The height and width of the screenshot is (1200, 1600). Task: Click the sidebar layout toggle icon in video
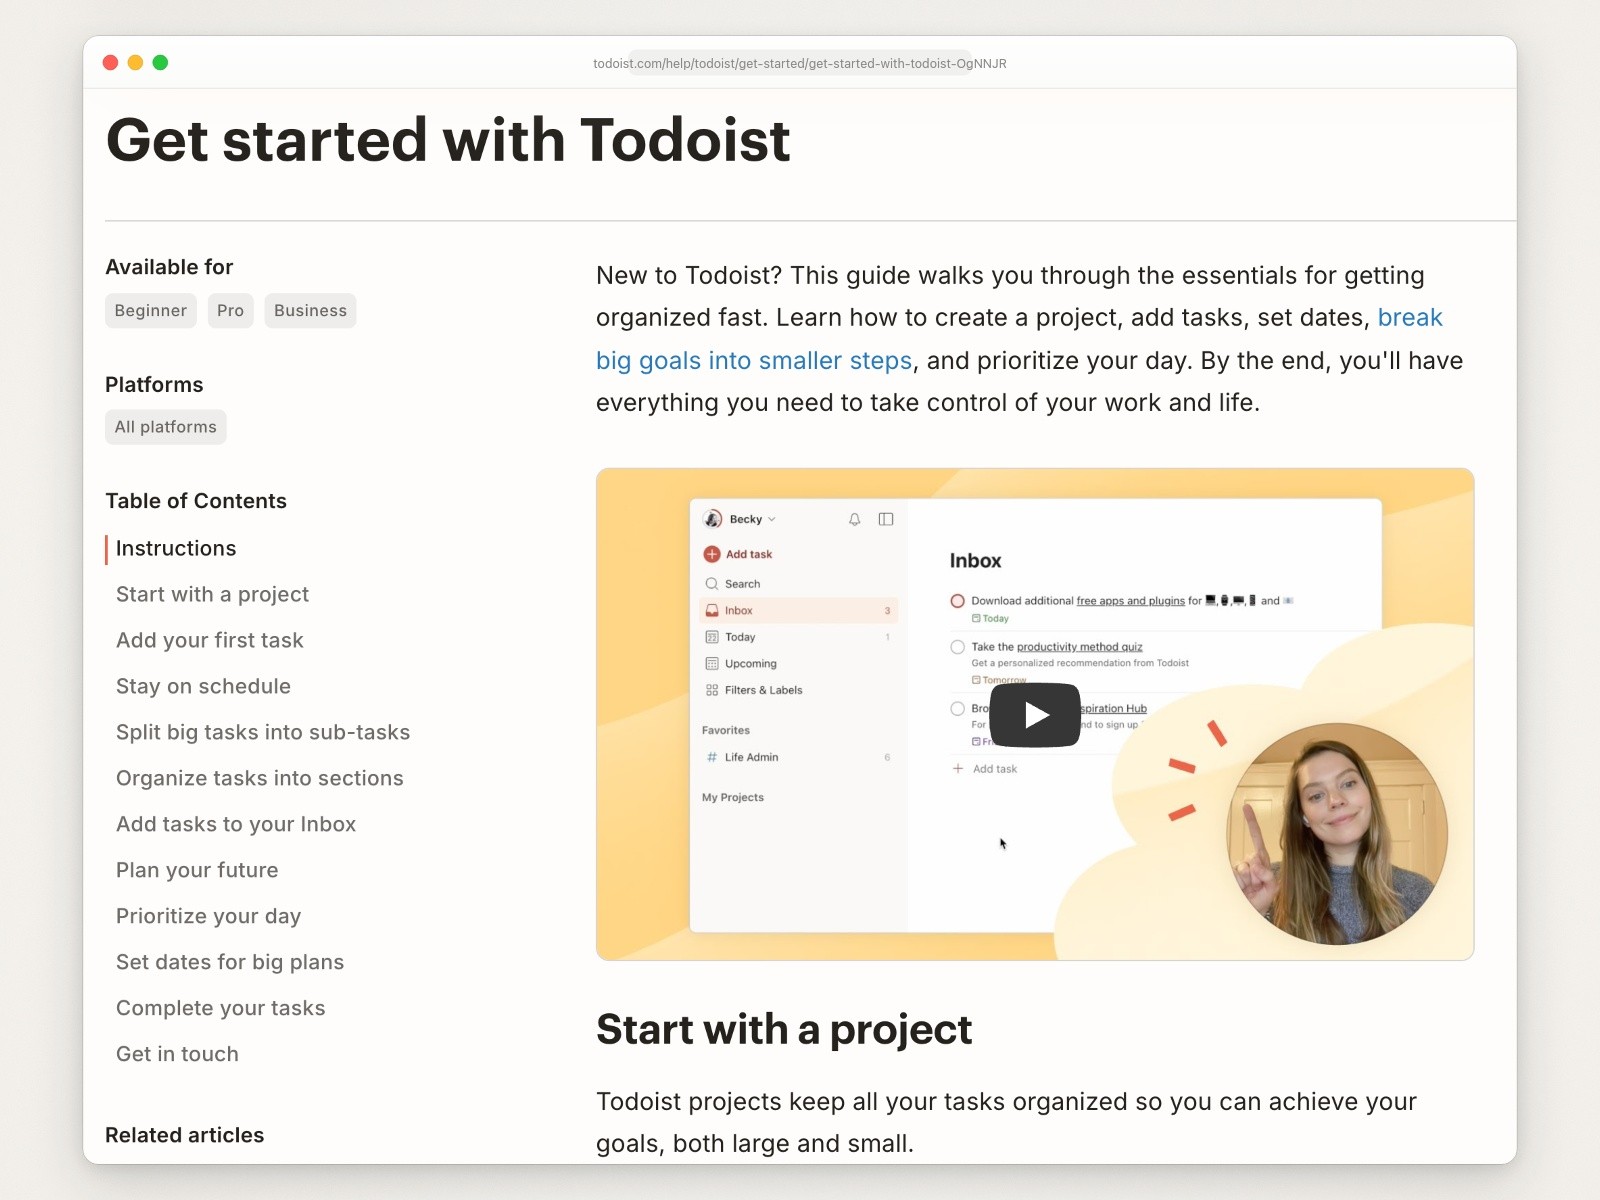886,519
